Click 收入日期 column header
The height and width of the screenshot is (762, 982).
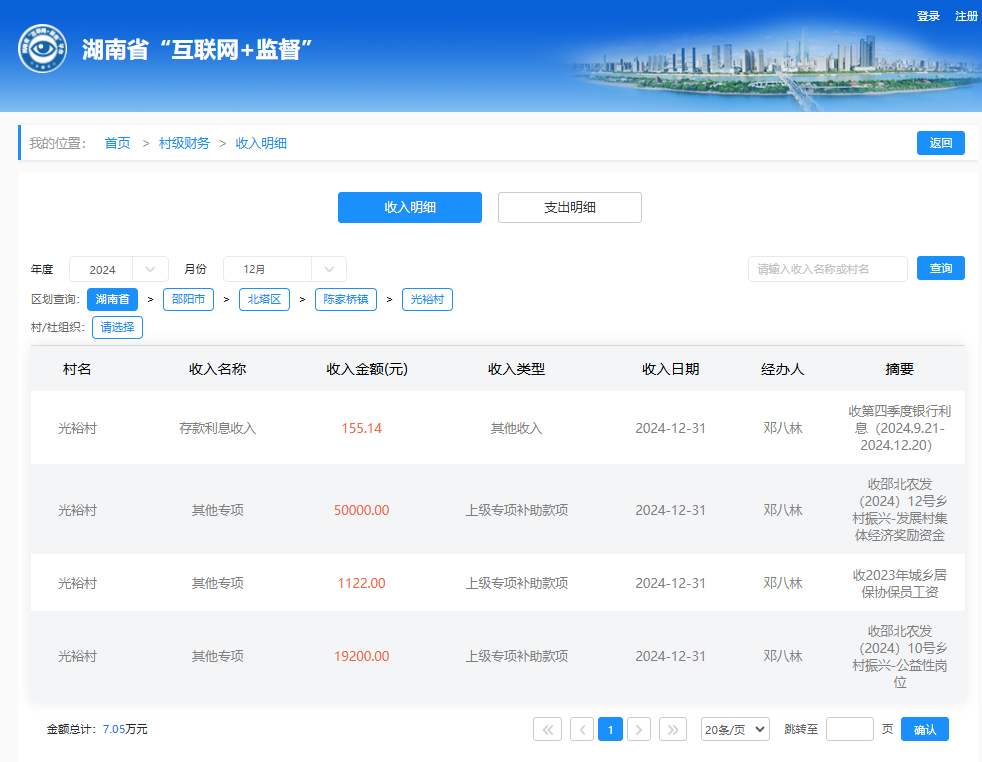(x=671, y=369)
